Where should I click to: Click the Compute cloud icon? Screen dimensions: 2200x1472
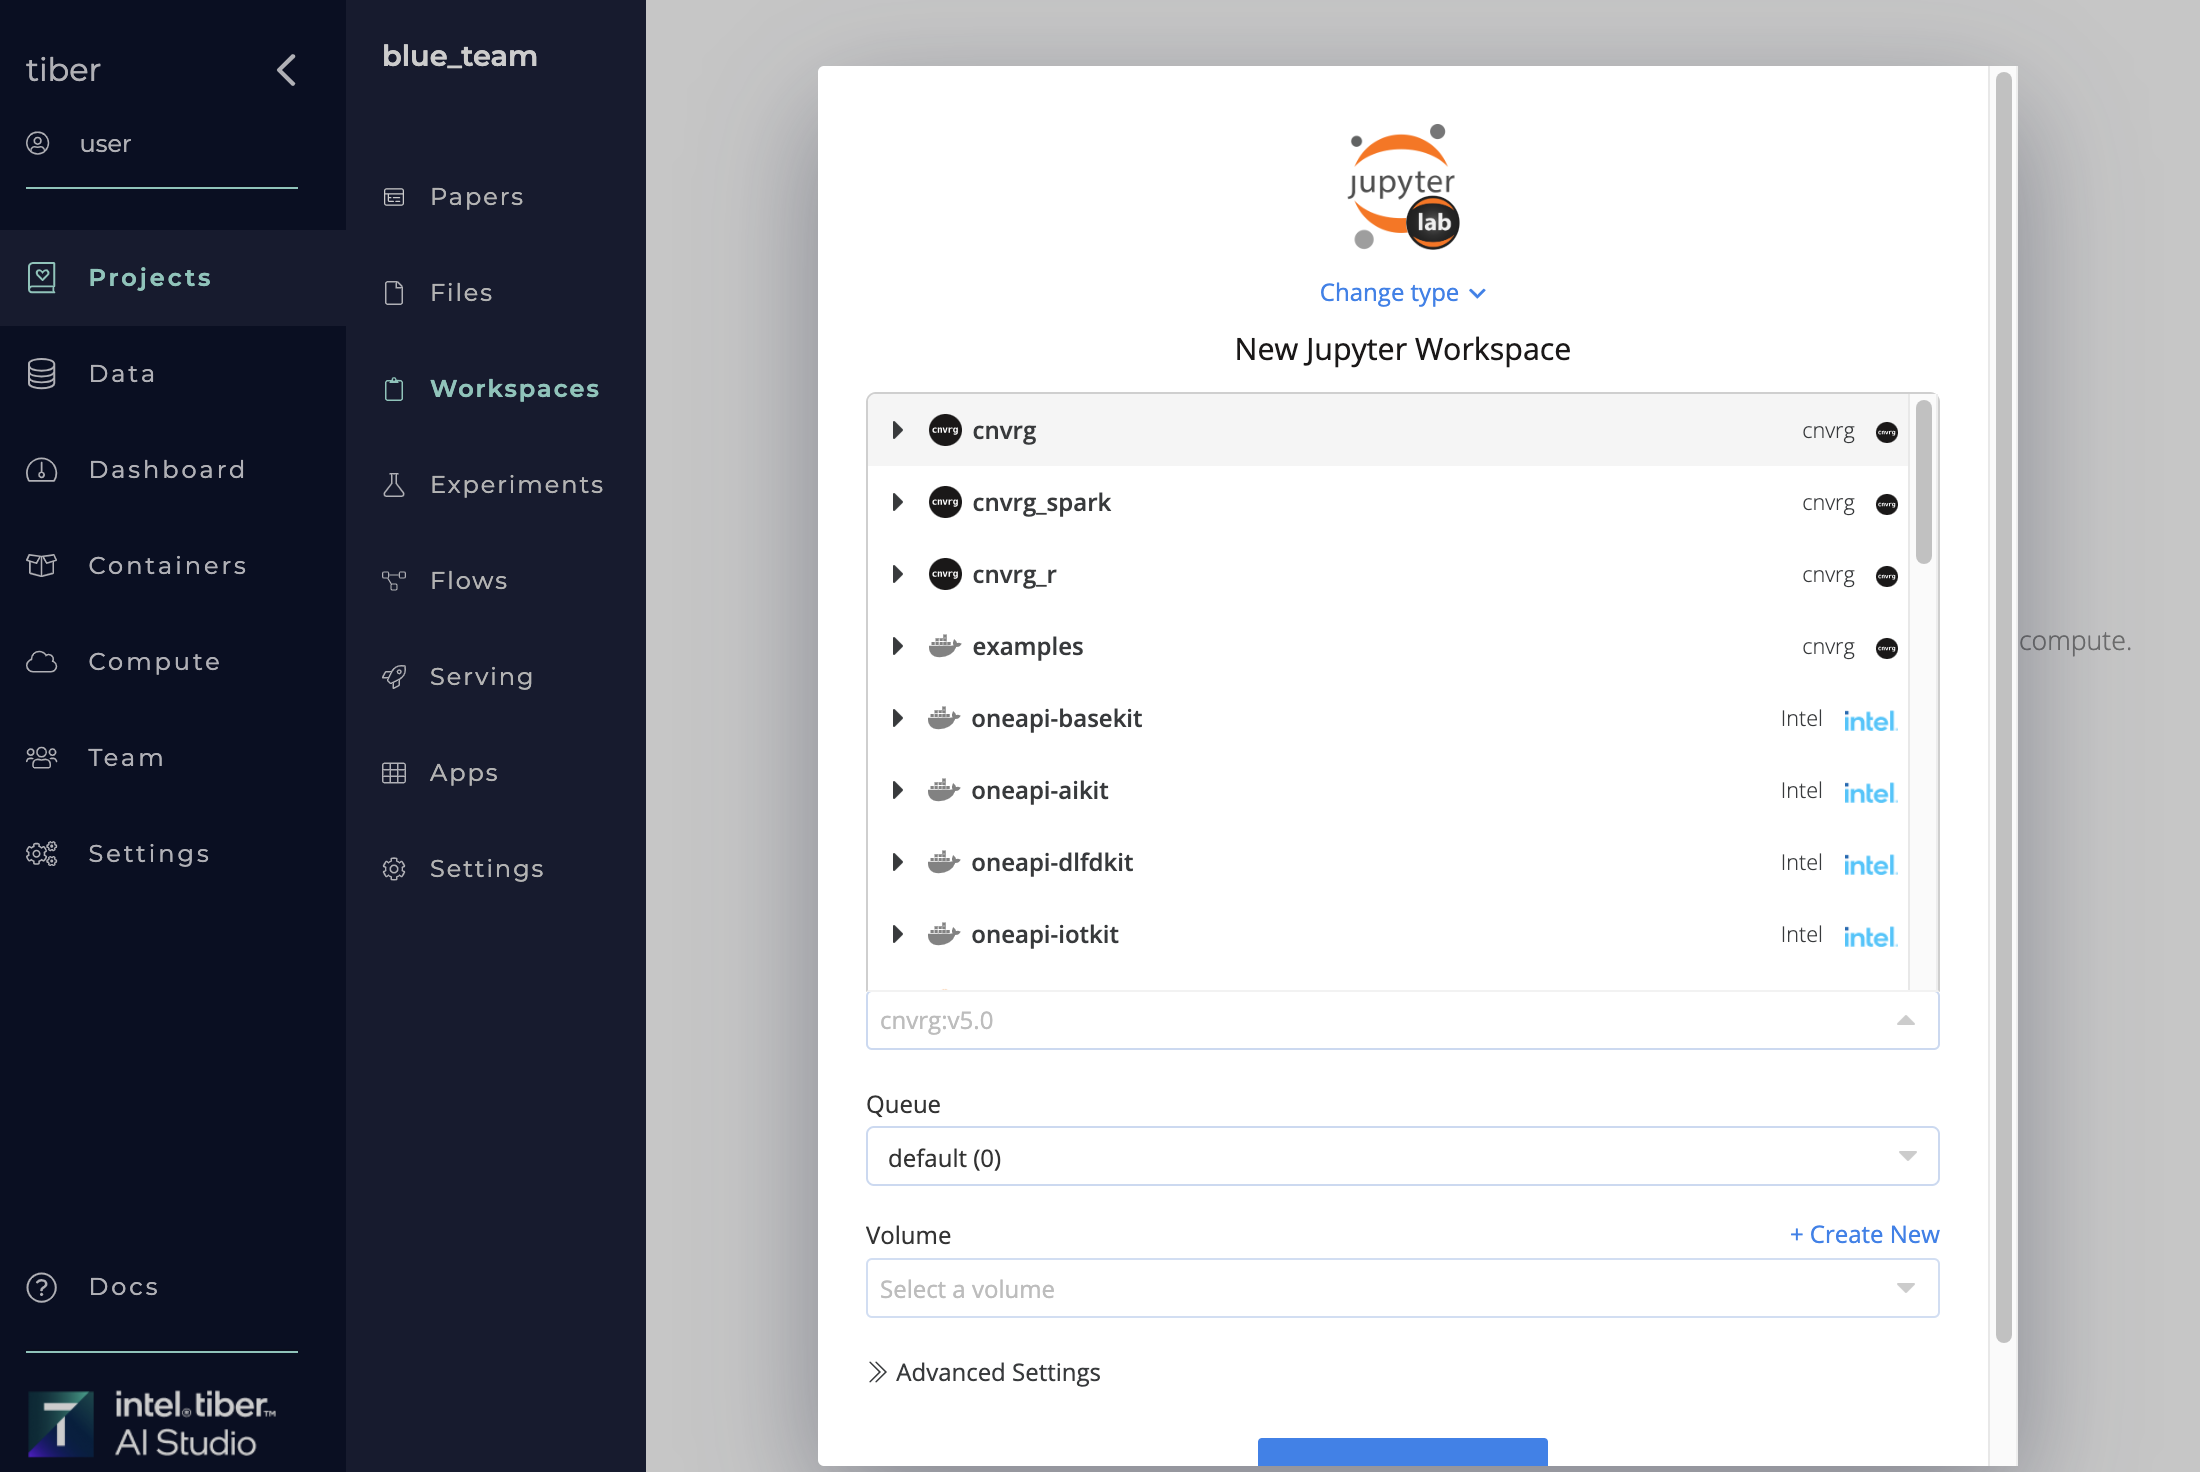[42, 662]
